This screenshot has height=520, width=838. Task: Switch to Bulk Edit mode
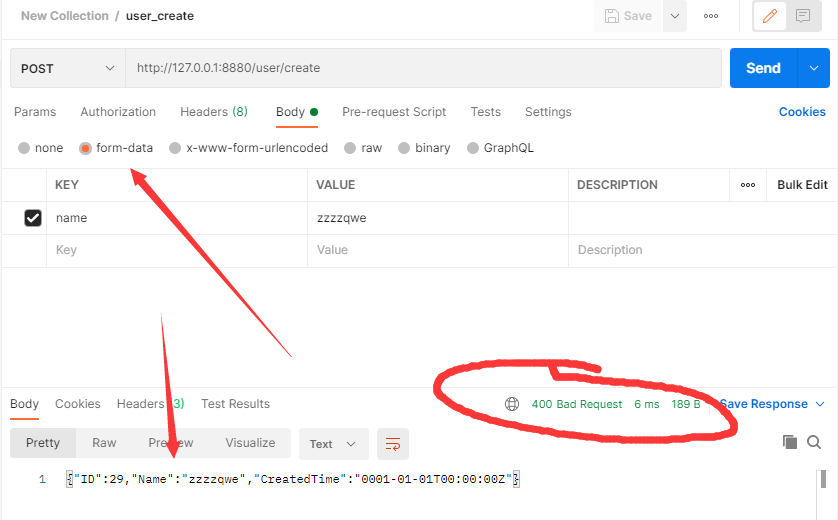coord(802,185)
